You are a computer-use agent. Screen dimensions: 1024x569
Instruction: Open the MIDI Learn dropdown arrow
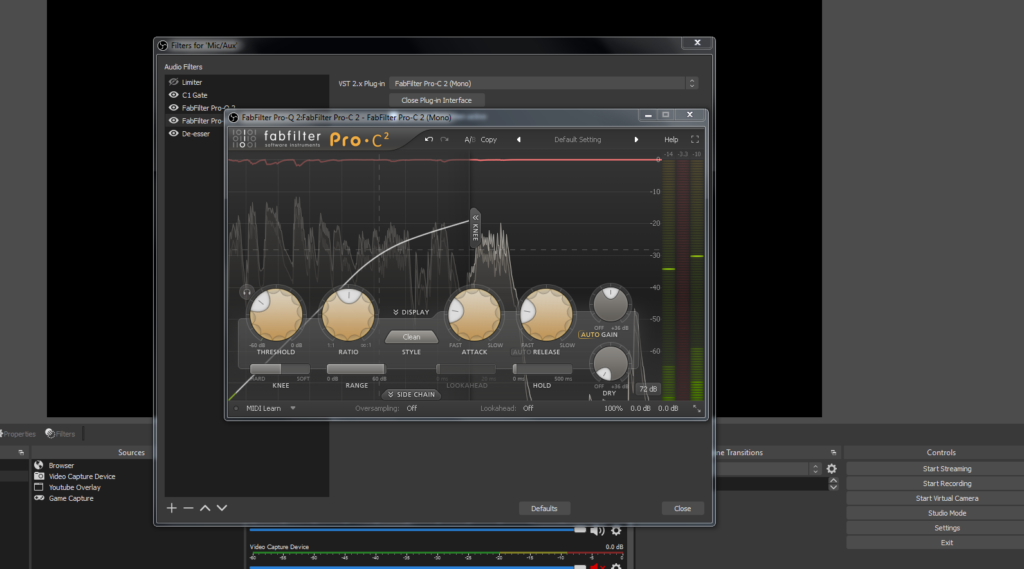click(293, 408)
